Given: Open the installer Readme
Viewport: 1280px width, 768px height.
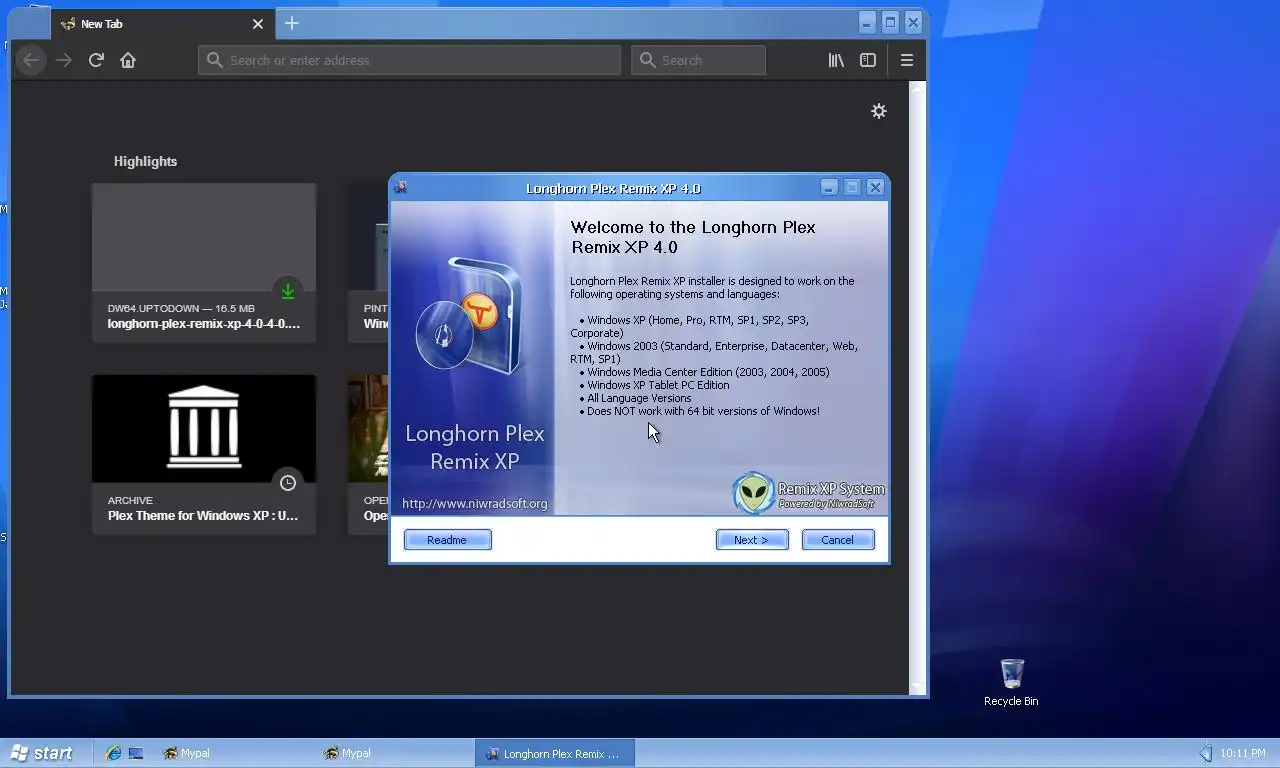Looking at the screenshot, I should [447, 540].
